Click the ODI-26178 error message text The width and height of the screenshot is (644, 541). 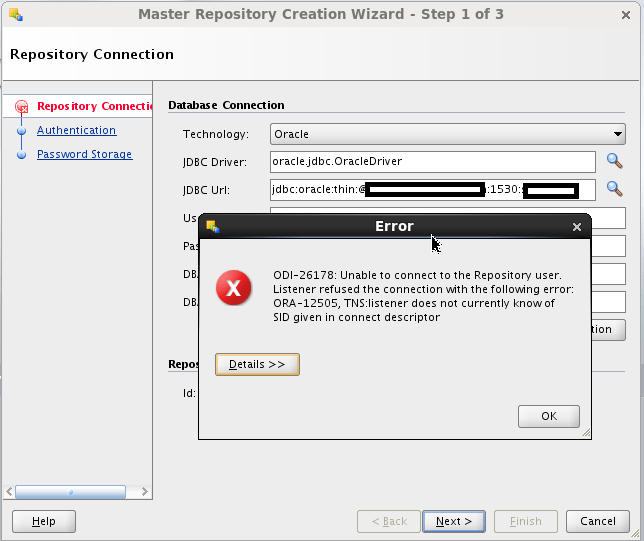pos(417,275)
